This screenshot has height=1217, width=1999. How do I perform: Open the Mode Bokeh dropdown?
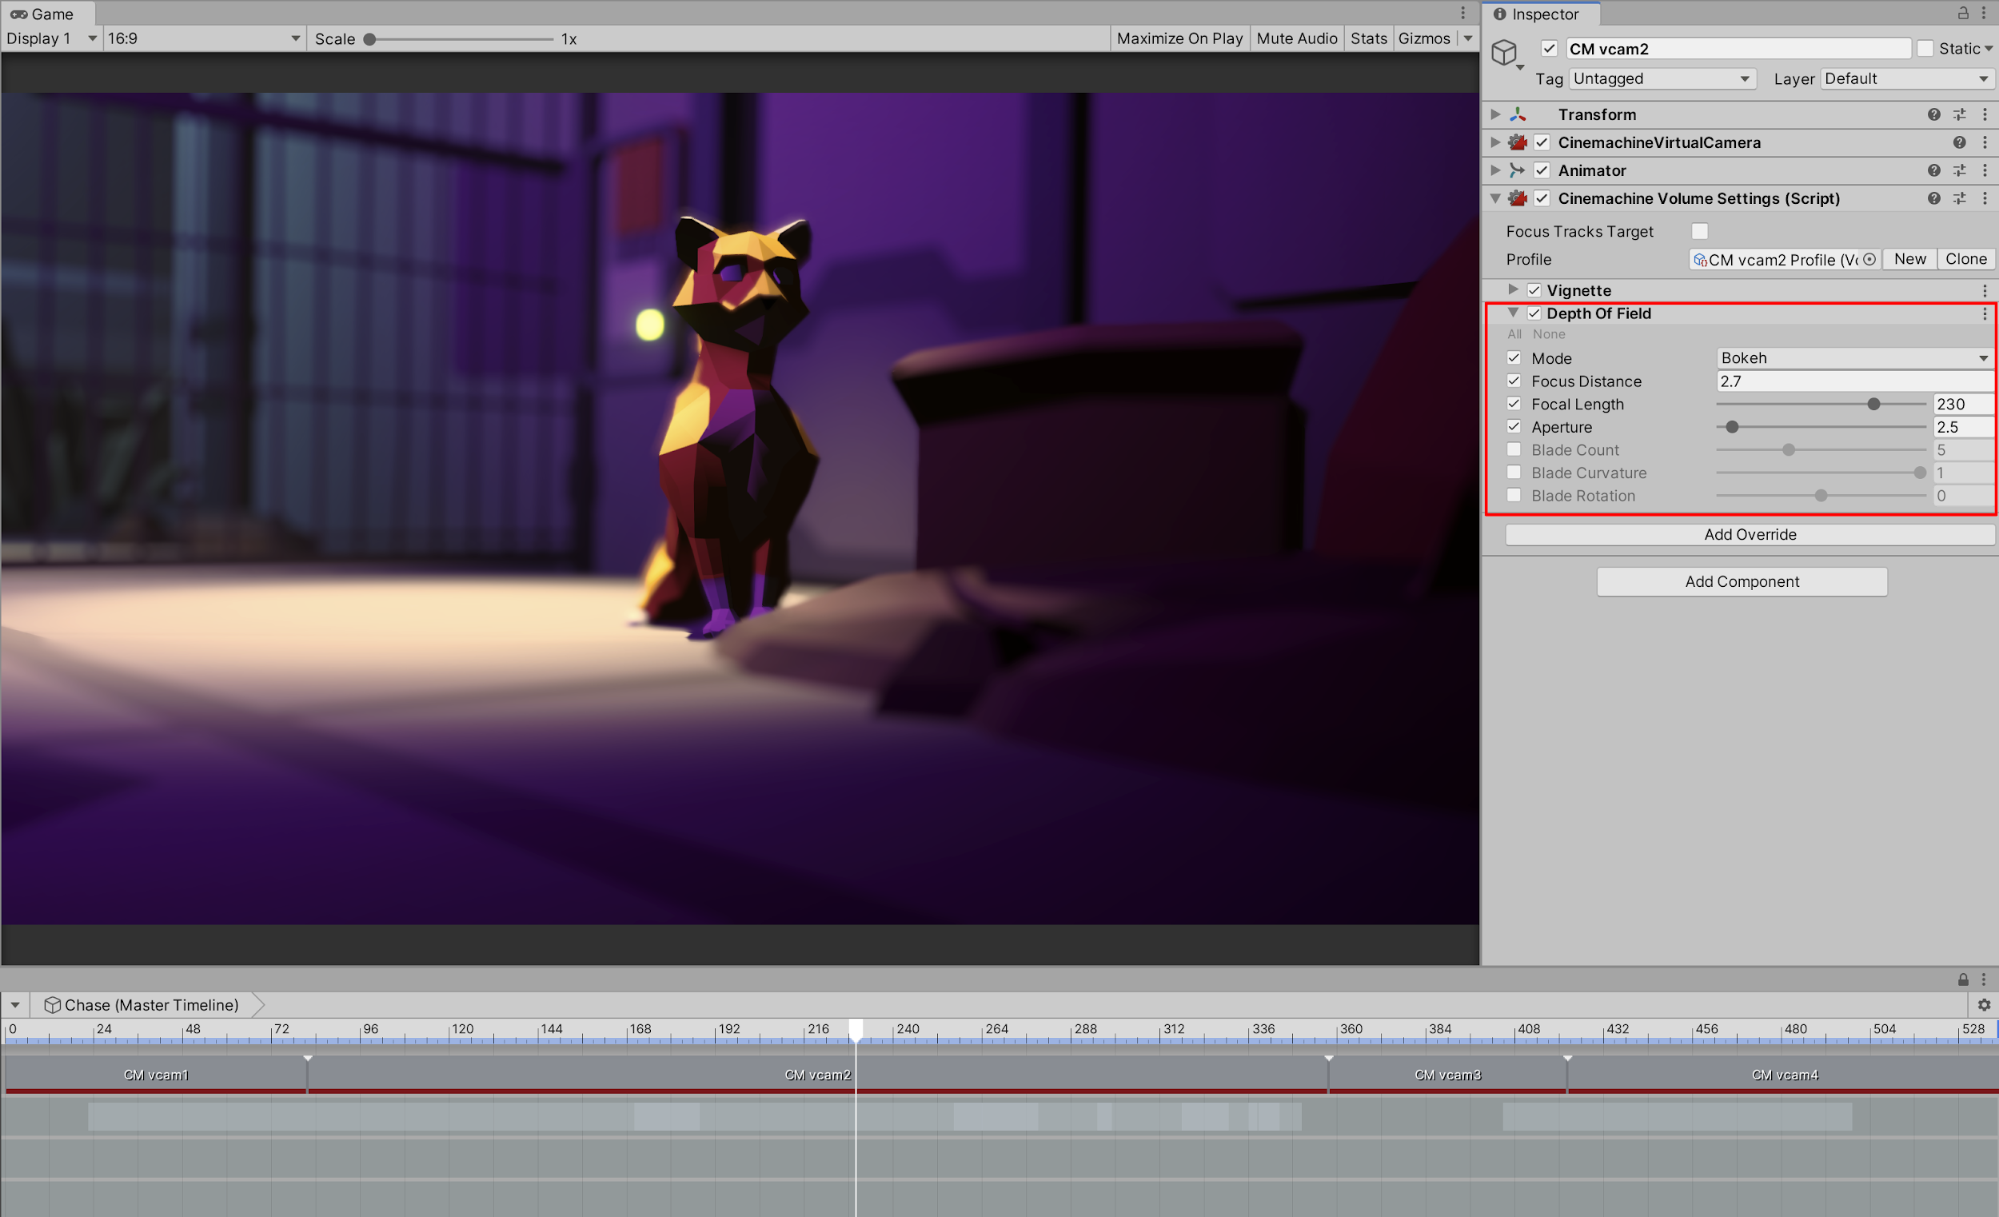tap(1853, 358)
